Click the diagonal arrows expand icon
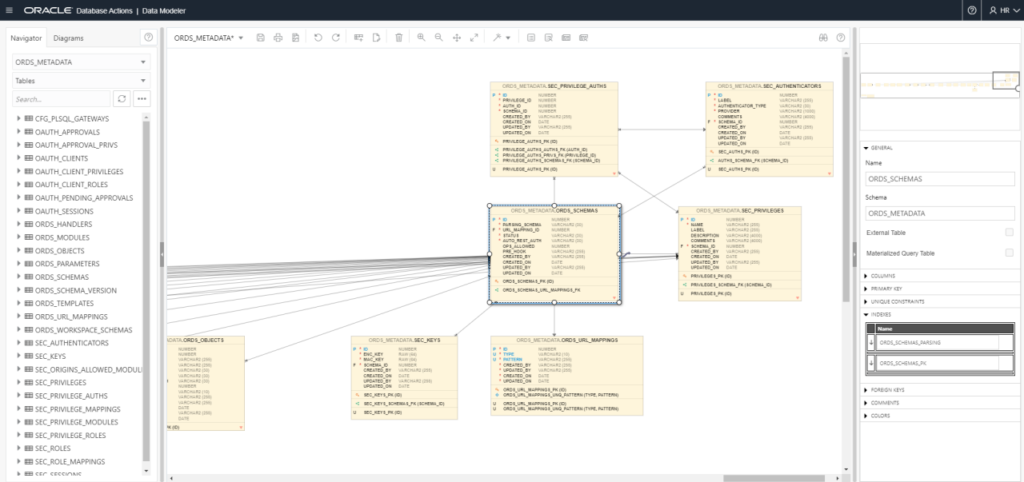Image resolution: width=1024 pixels, height=482 pixels. pyautogui.click(x=474, y=38)
